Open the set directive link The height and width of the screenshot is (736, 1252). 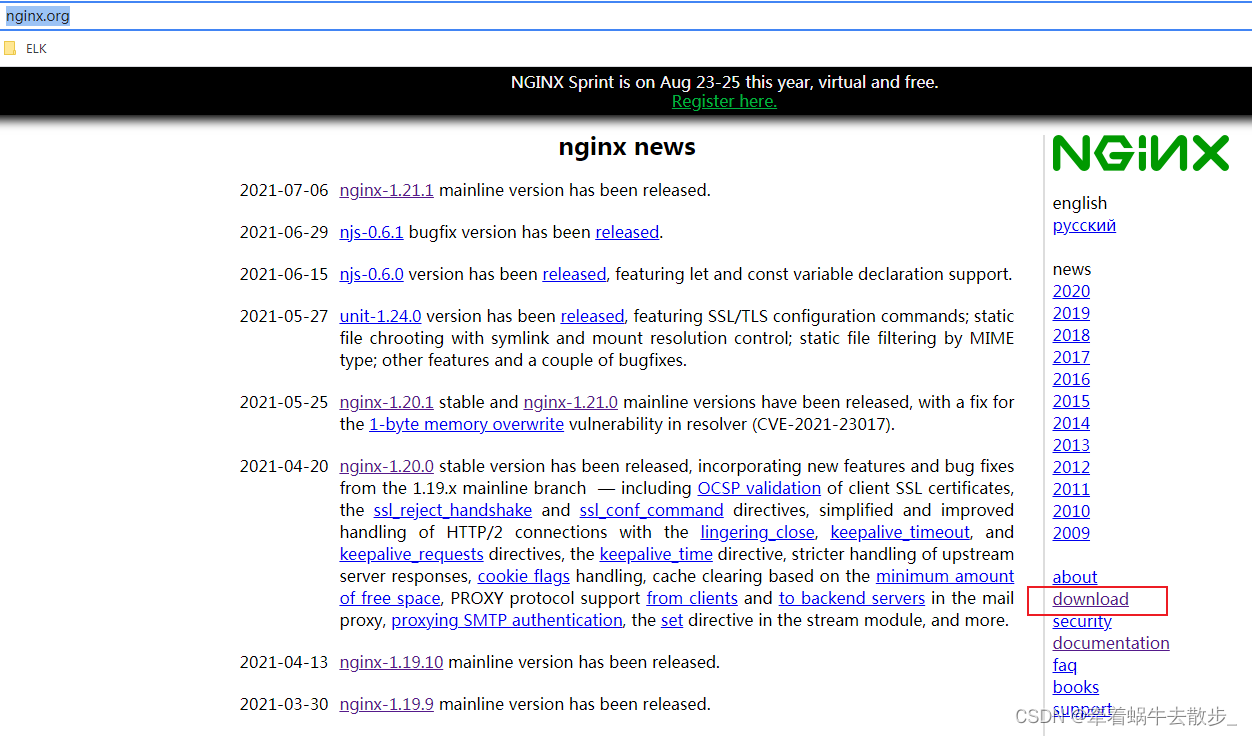coord(672,620)
